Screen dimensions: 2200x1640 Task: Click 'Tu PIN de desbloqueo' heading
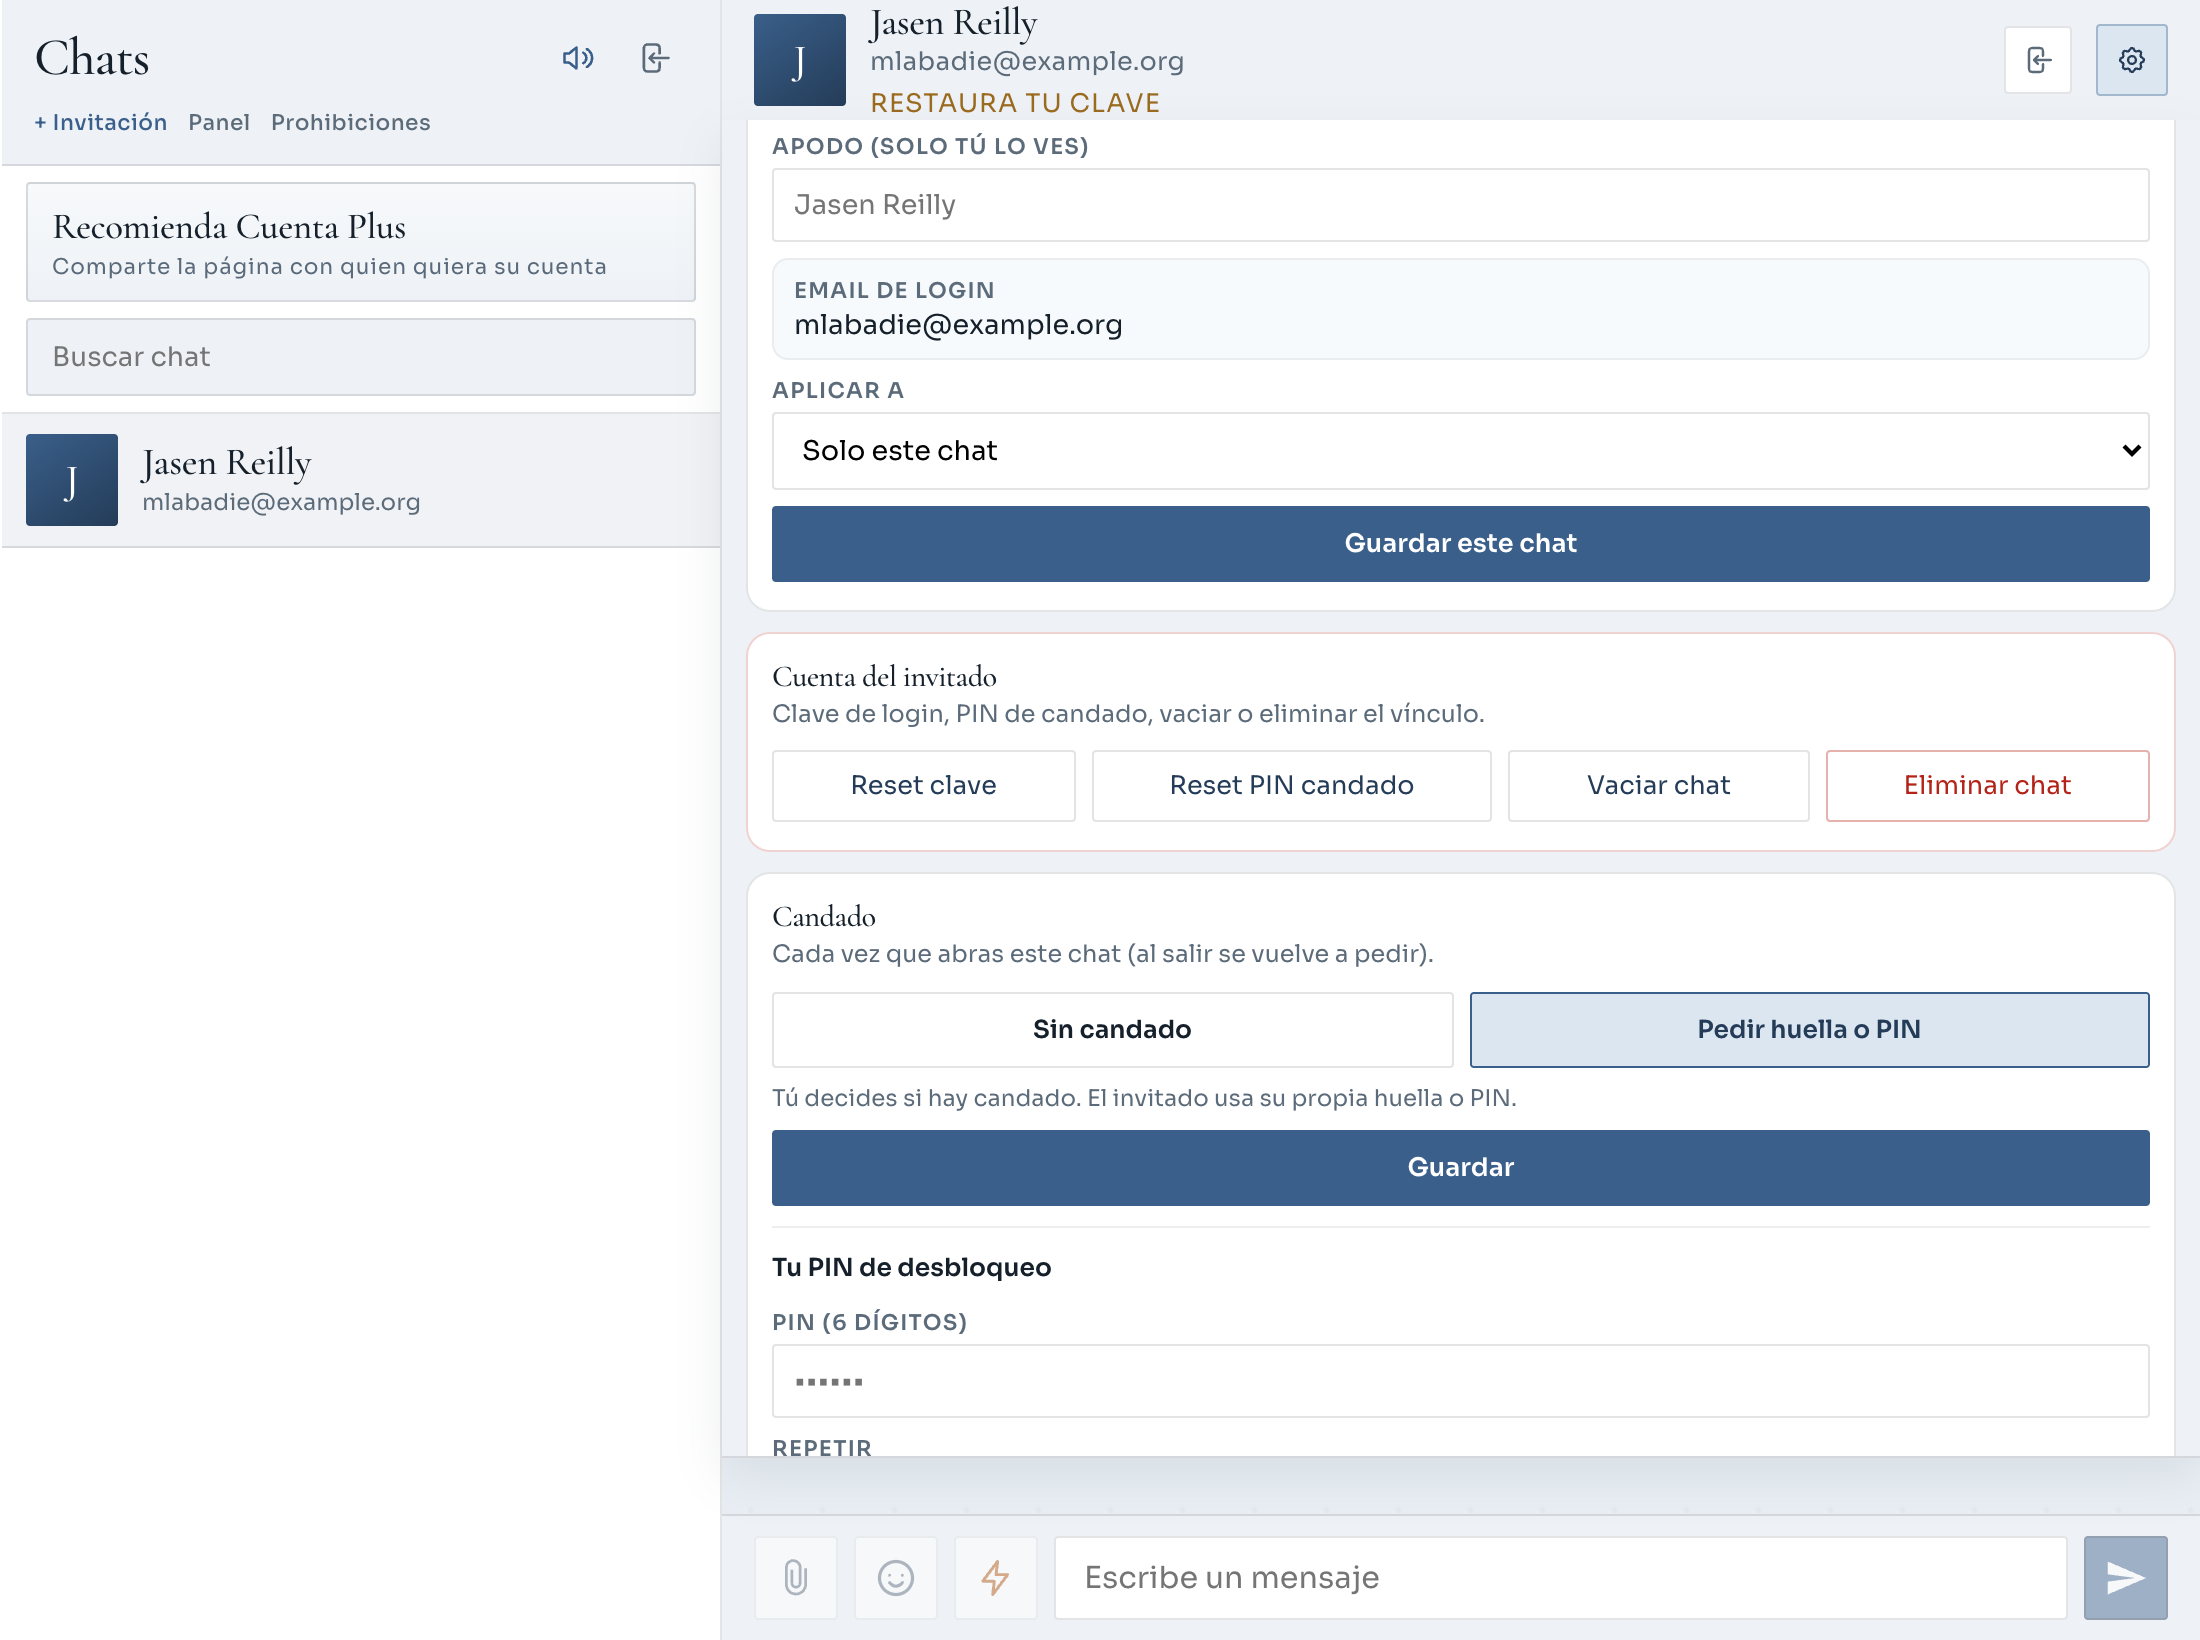point(911,1267)
